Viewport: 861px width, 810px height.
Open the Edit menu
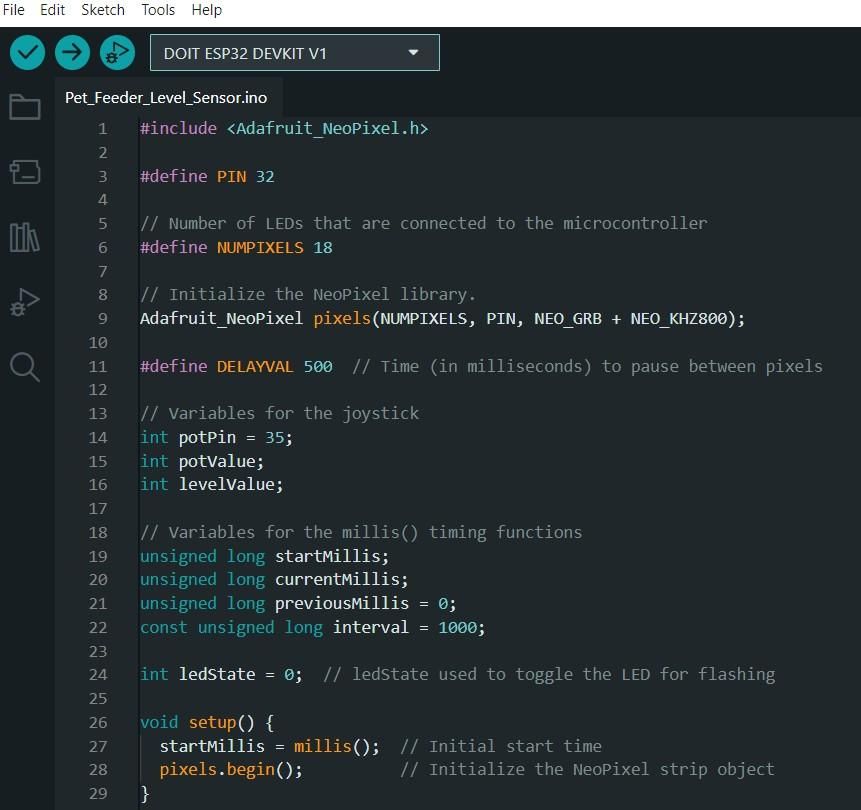tap(53, 10)
